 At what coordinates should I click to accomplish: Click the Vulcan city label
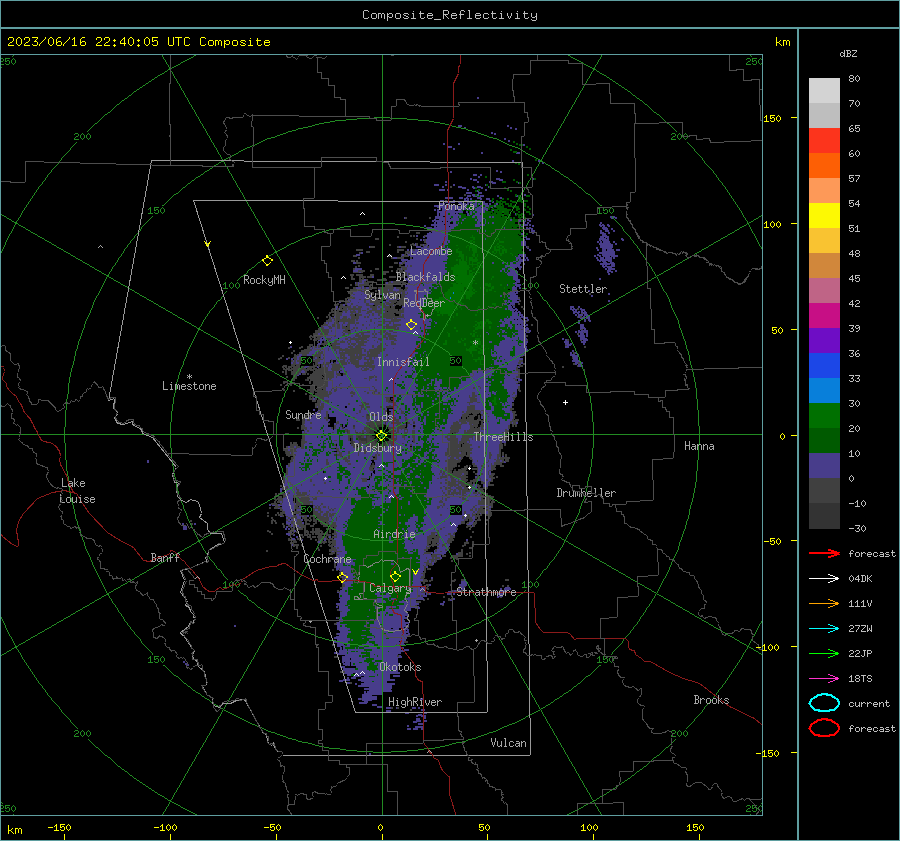508,743
